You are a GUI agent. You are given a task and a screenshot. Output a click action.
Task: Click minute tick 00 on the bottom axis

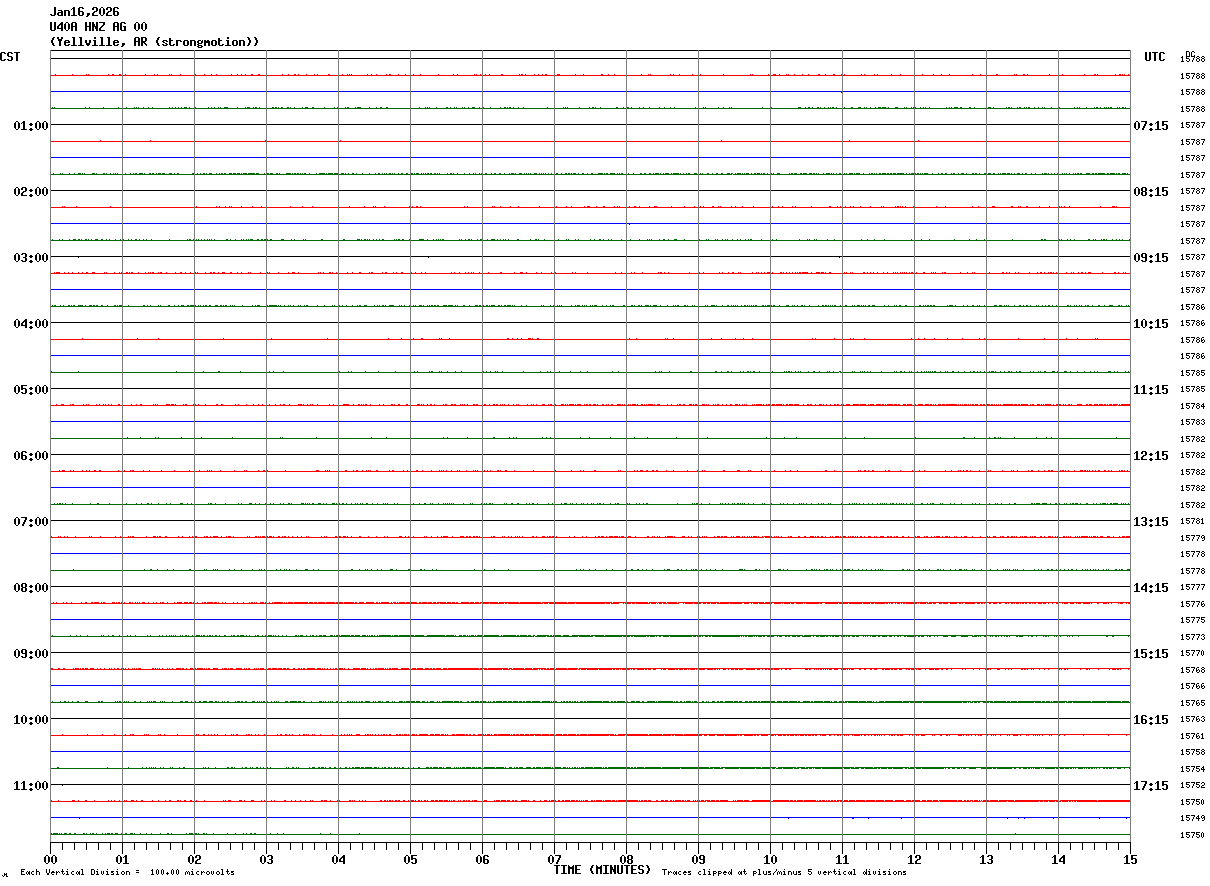(x=50, y=859)
